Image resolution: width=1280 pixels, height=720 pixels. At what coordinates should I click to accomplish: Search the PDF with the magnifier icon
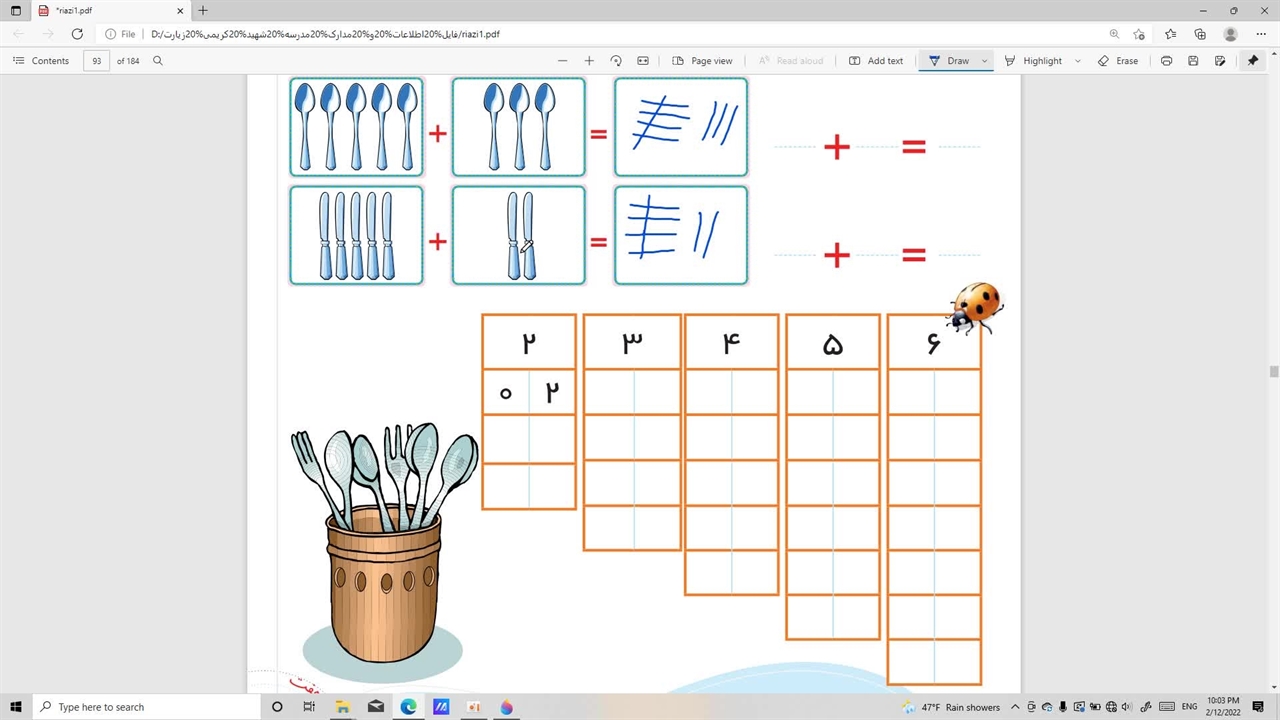[158, 61]
